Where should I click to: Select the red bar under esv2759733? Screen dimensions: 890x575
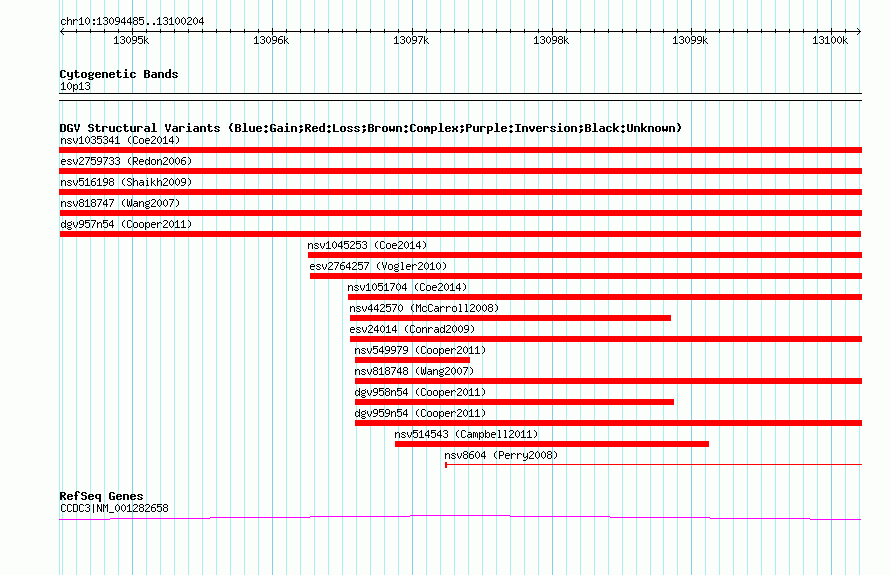(x=460, y=171)
